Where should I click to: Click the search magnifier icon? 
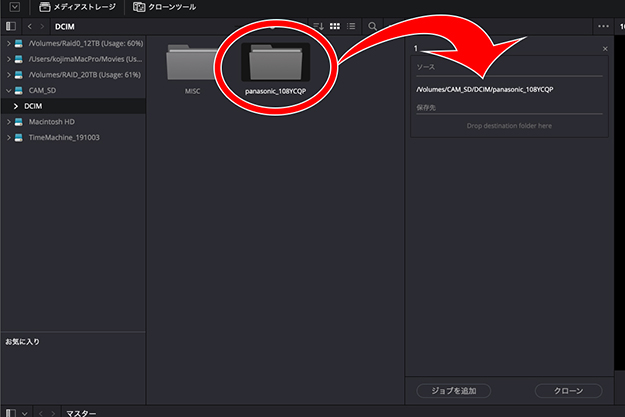point(372,25)
